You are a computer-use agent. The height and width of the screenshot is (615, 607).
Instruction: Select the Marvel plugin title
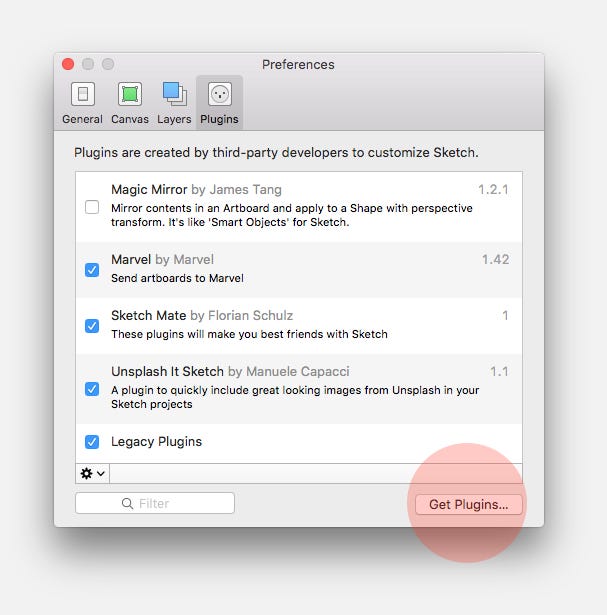[x=131, y=259]
